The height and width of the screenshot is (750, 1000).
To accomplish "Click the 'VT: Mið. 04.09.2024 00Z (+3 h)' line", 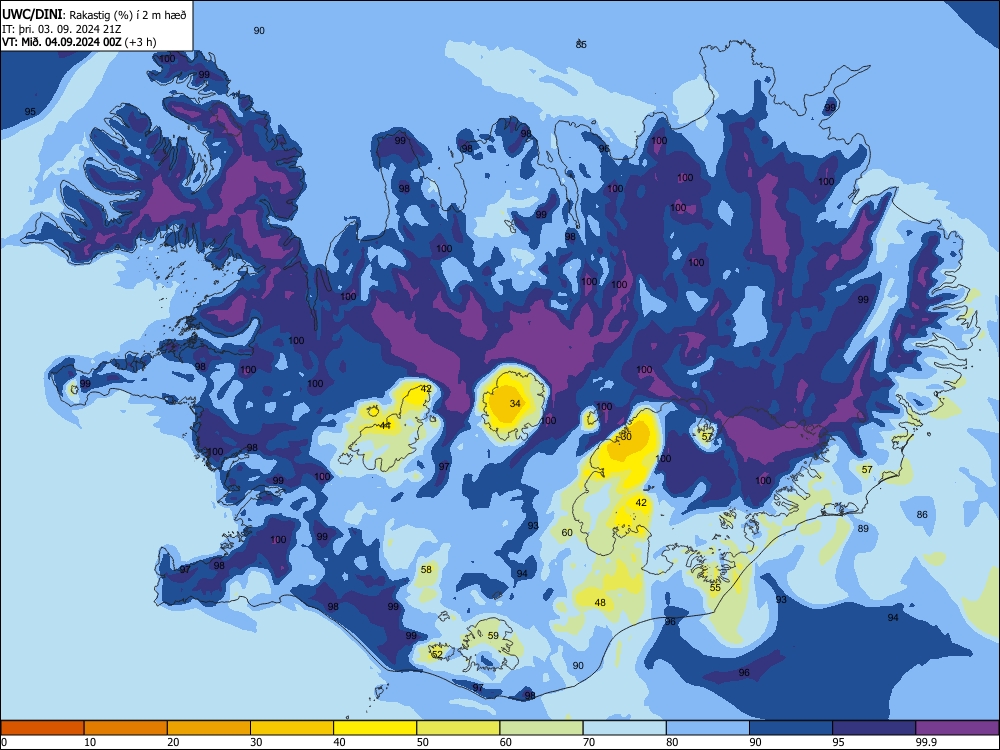I will point(79,42).
